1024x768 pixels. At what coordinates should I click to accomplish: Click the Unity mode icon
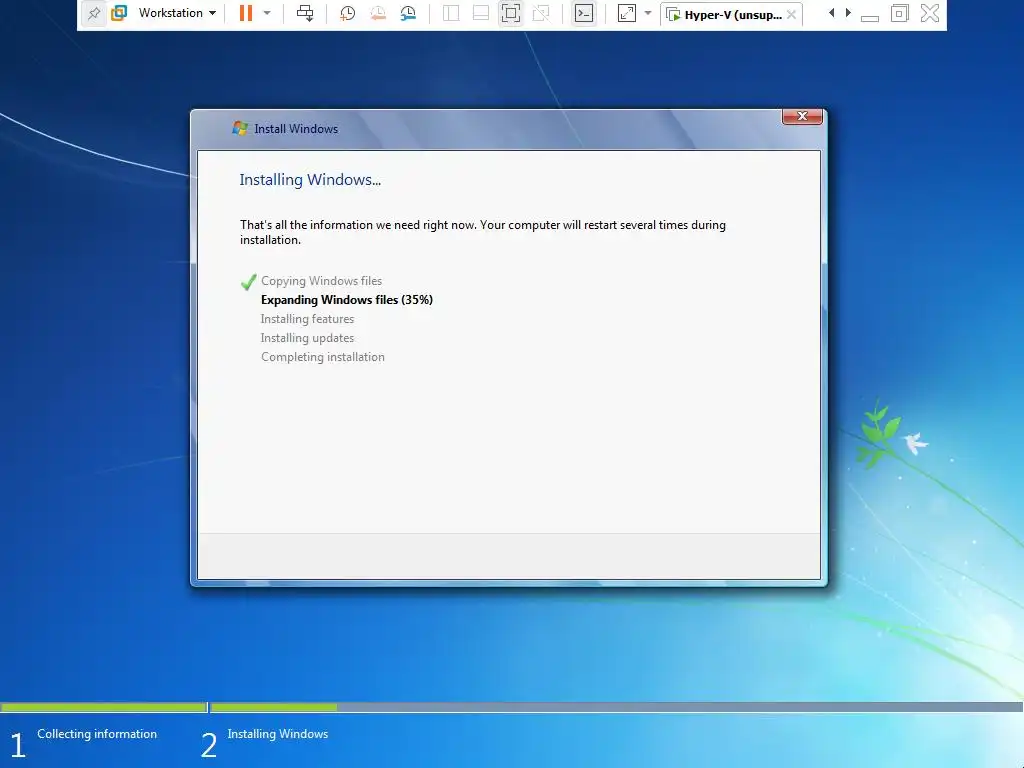[541, 13]
